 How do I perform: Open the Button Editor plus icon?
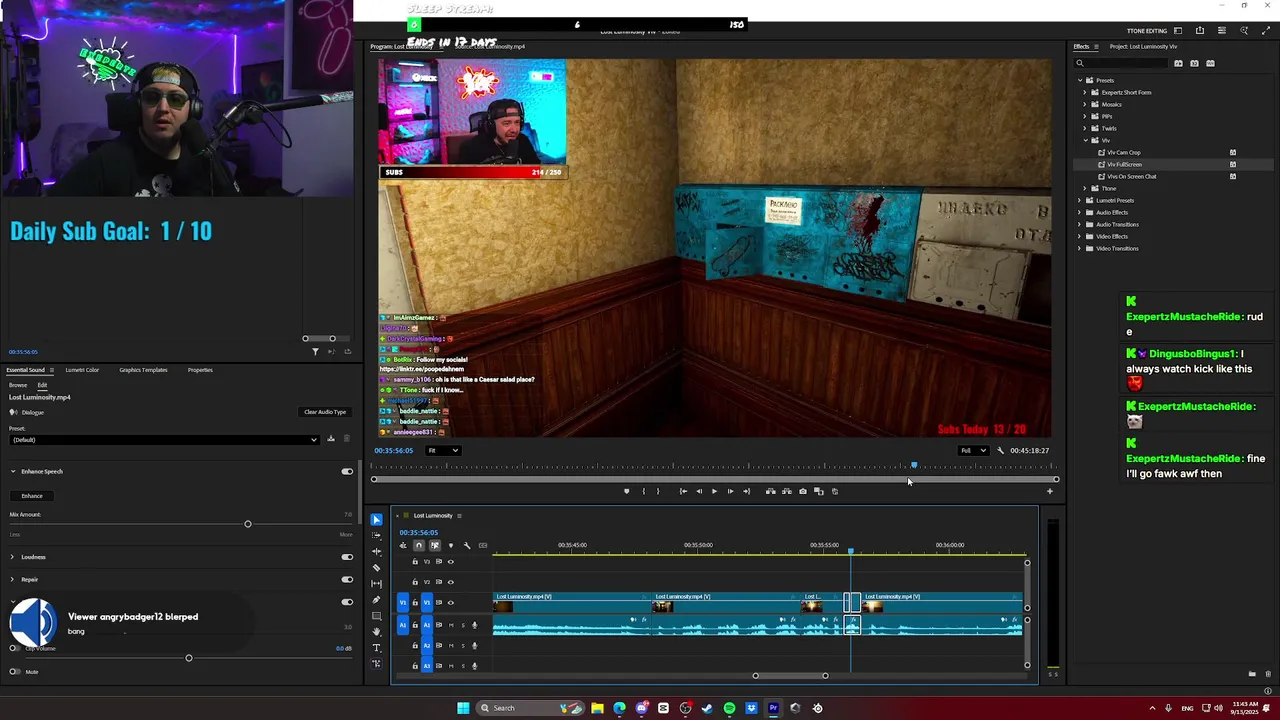1049,491
